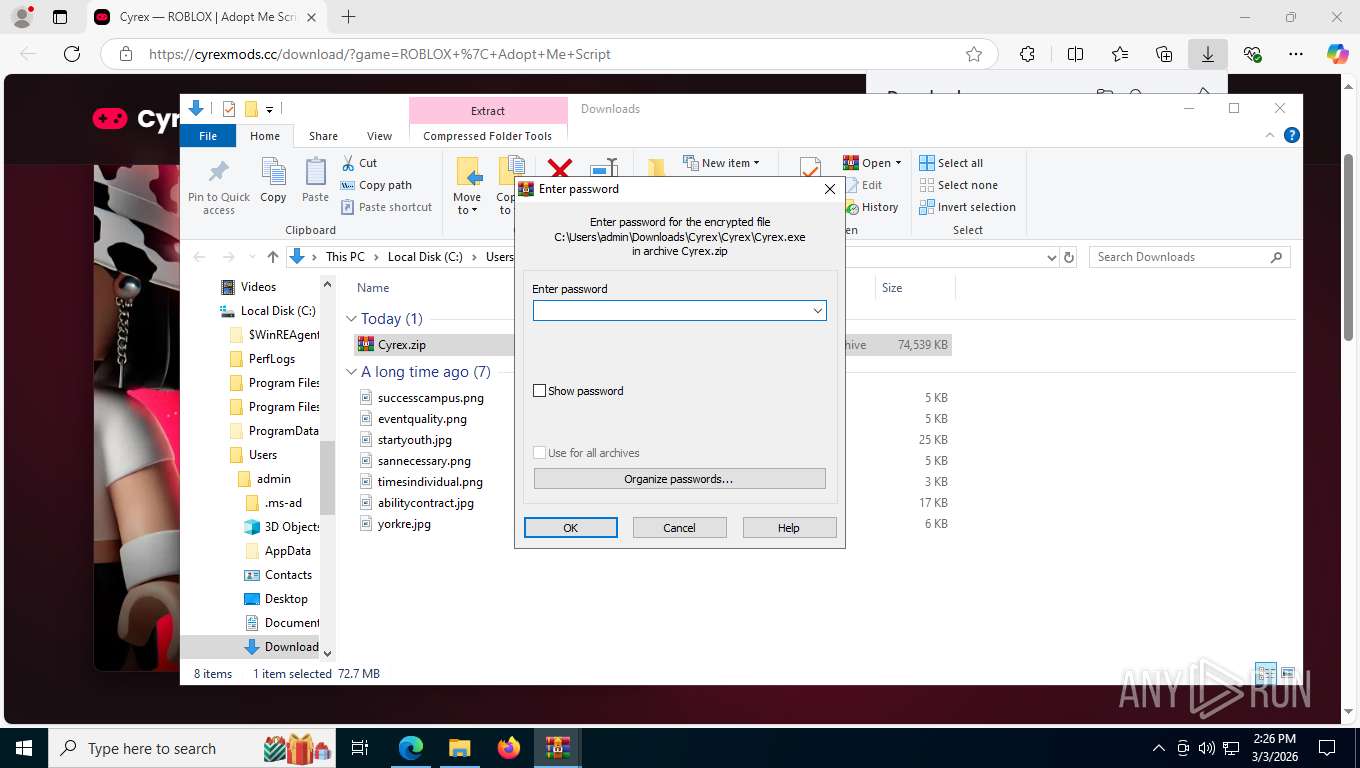The image size is (1360, 768).
Task: Open Edge Extensions puzzle icon
Action: pos(1028,54)
